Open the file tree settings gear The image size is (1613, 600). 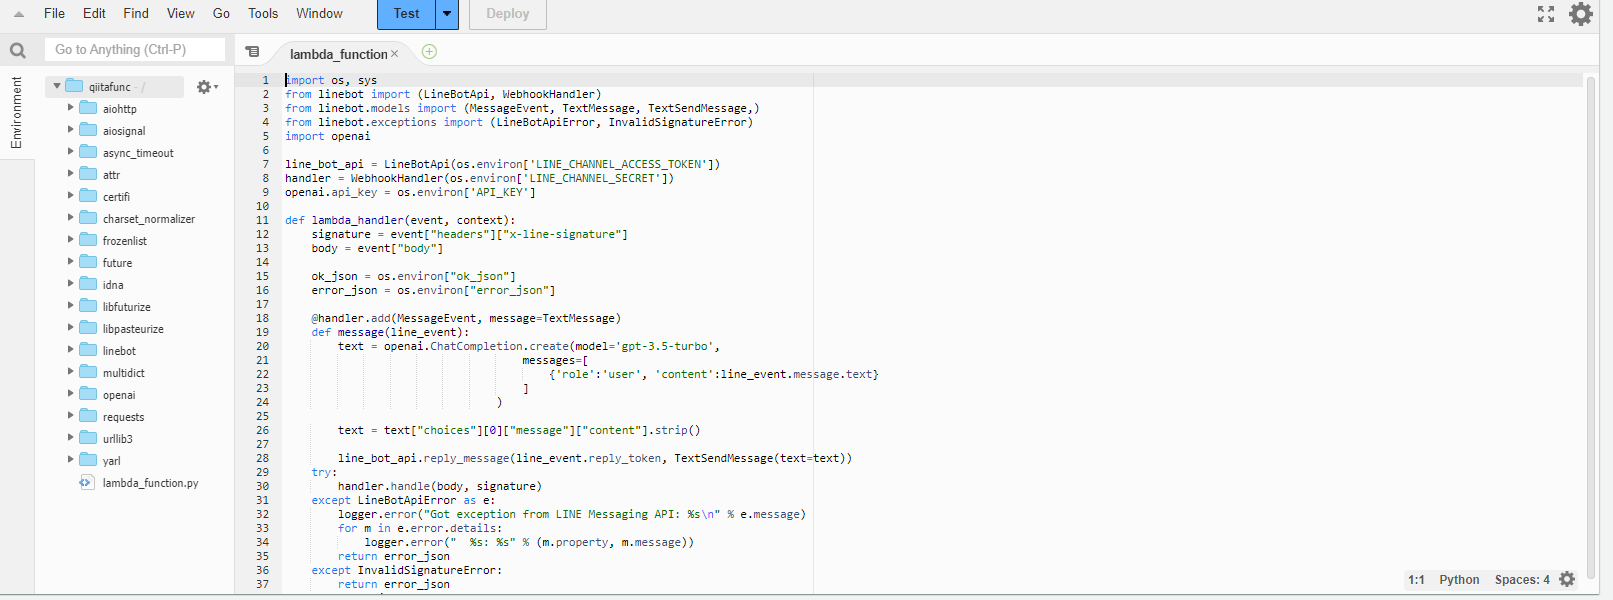[207, 87]
